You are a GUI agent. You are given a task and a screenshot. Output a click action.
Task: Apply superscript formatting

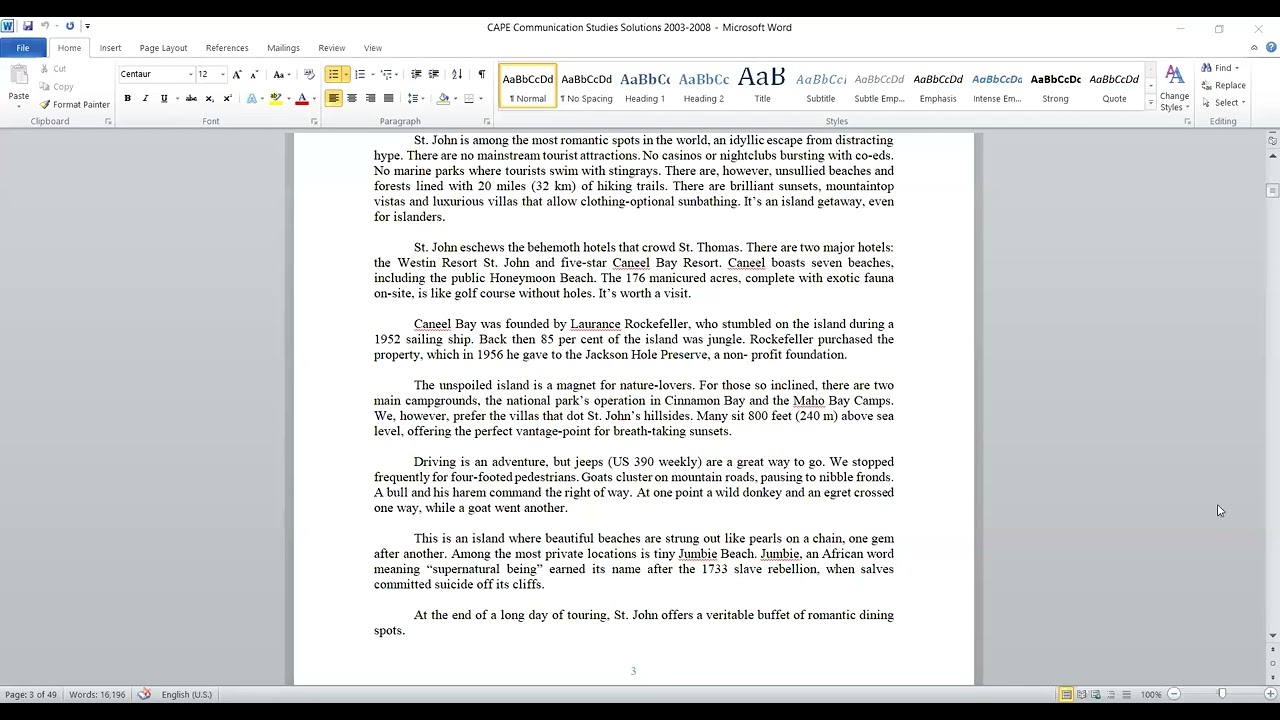pos(227,98)
